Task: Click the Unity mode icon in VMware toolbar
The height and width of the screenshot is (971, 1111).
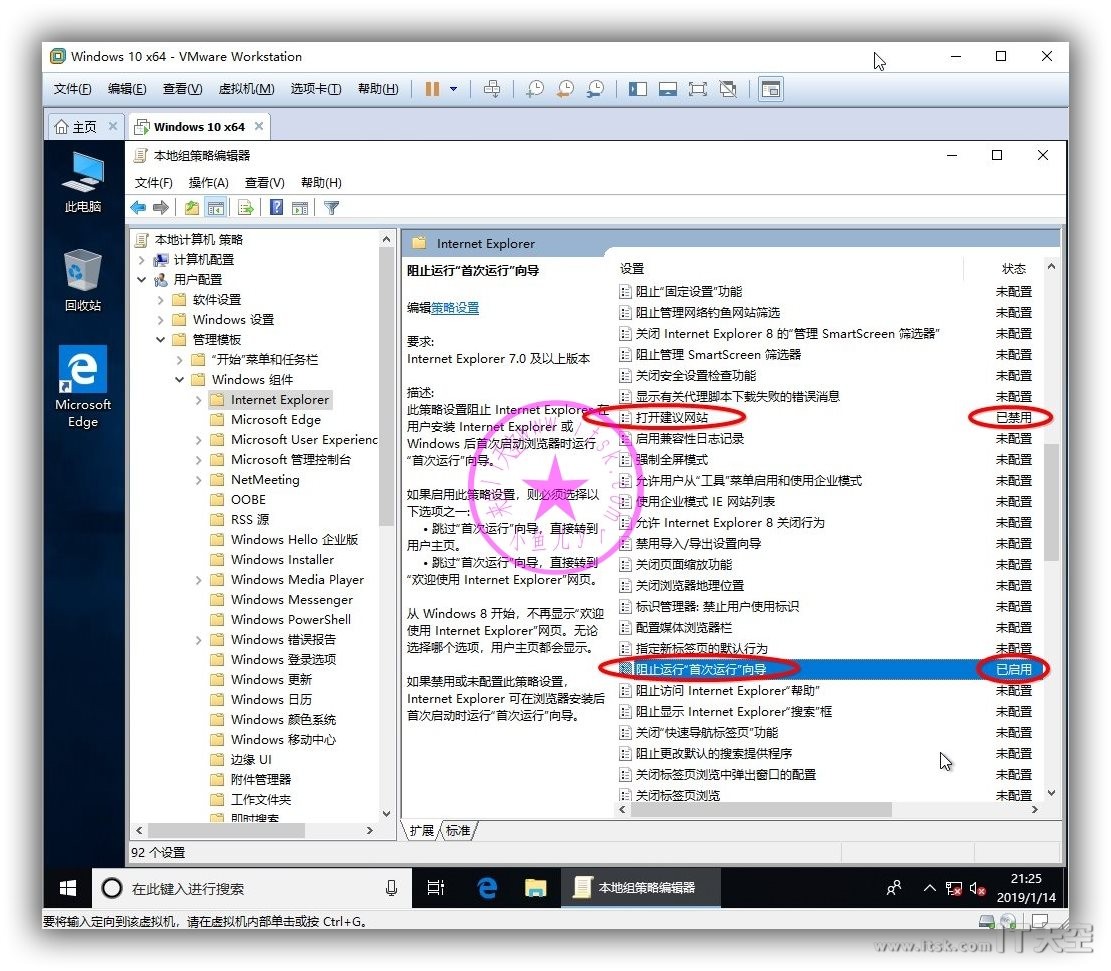Action: click(x=728, y=89)
